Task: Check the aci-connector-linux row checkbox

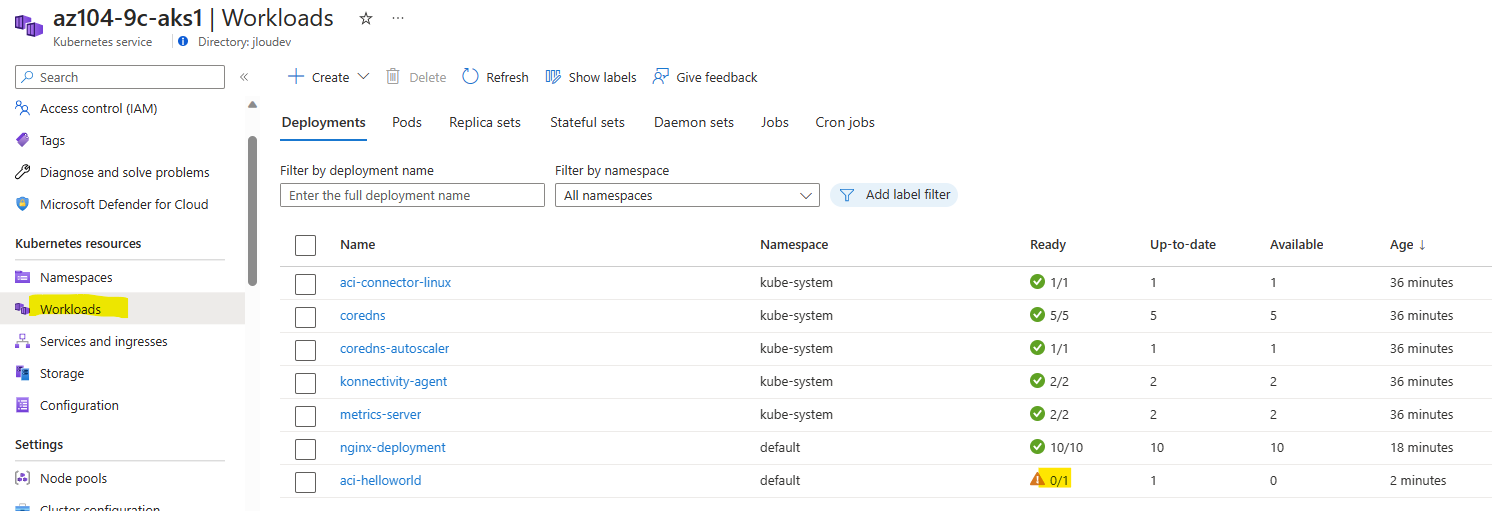Action: pyautogui.click(x=305, y=284)
